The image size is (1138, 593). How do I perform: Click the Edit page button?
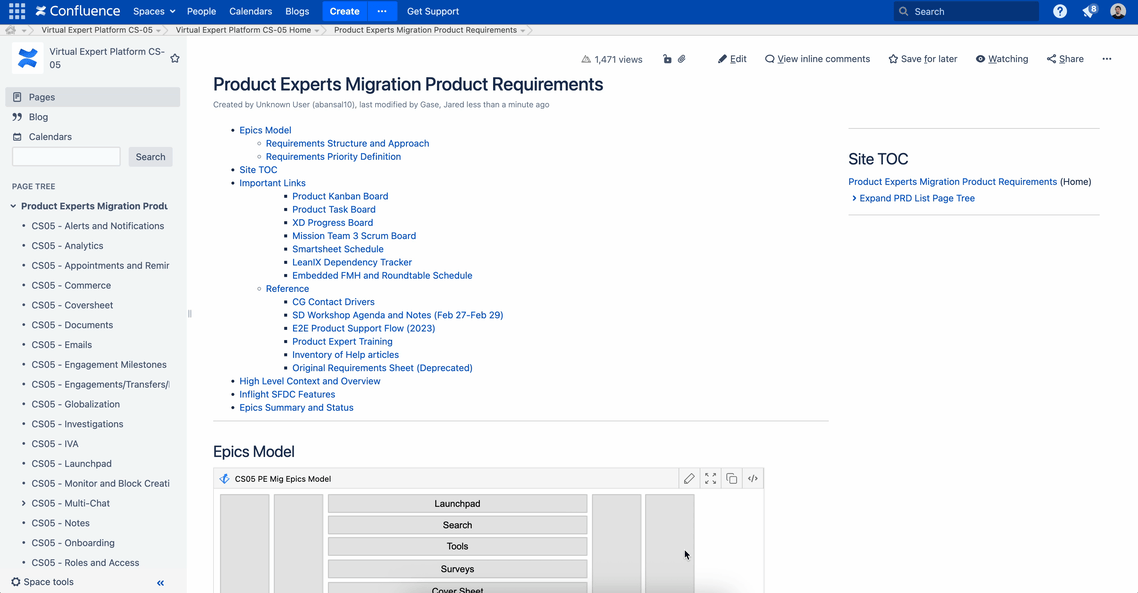click(732, 59)
